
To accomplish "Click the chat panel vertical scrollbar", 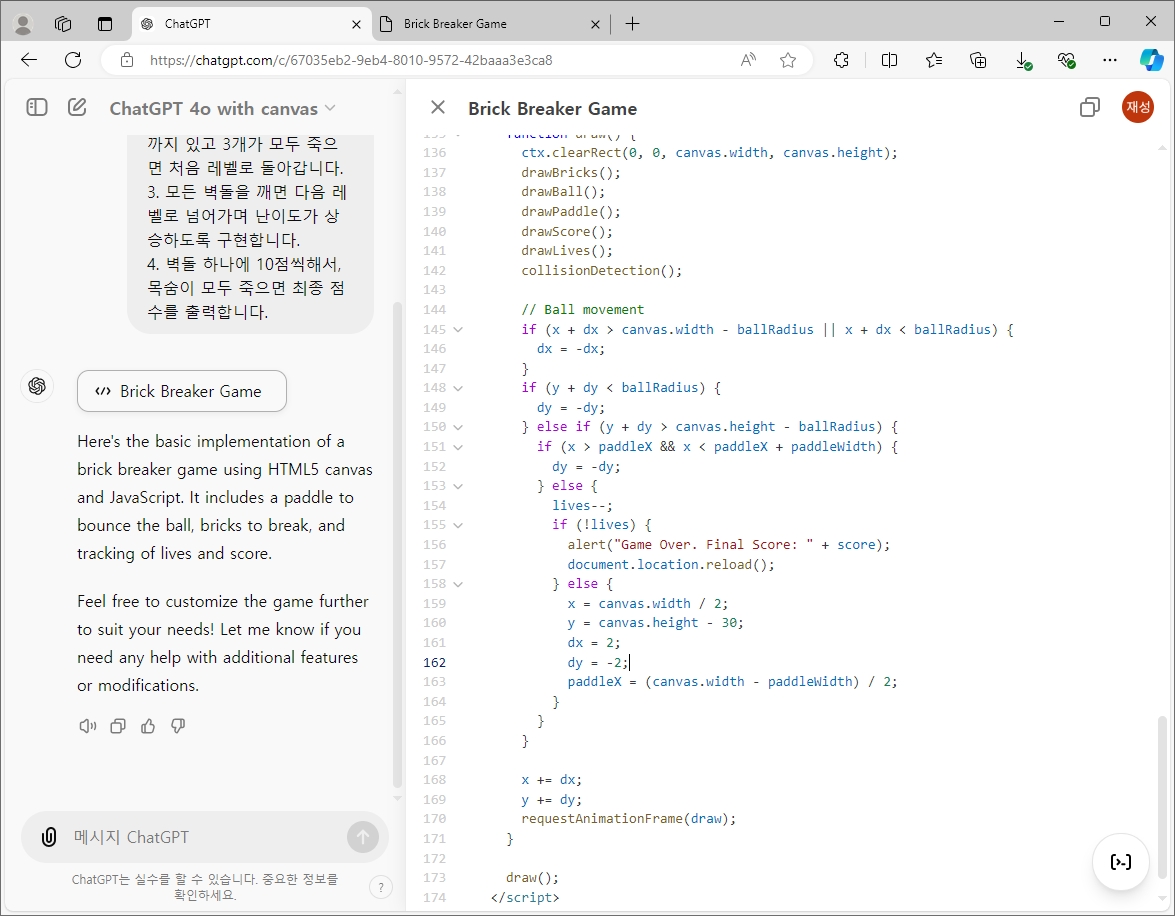I will point(397,543).
